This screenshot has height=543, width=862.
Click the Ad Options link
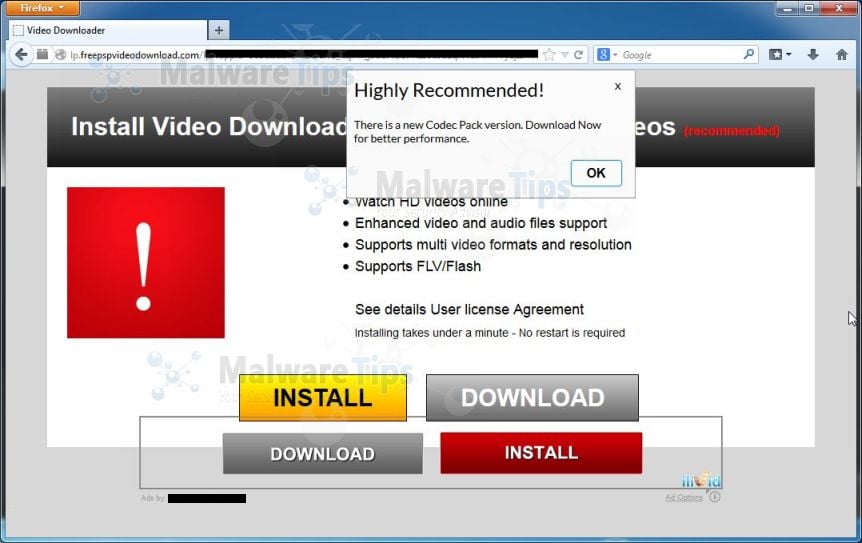684,497
